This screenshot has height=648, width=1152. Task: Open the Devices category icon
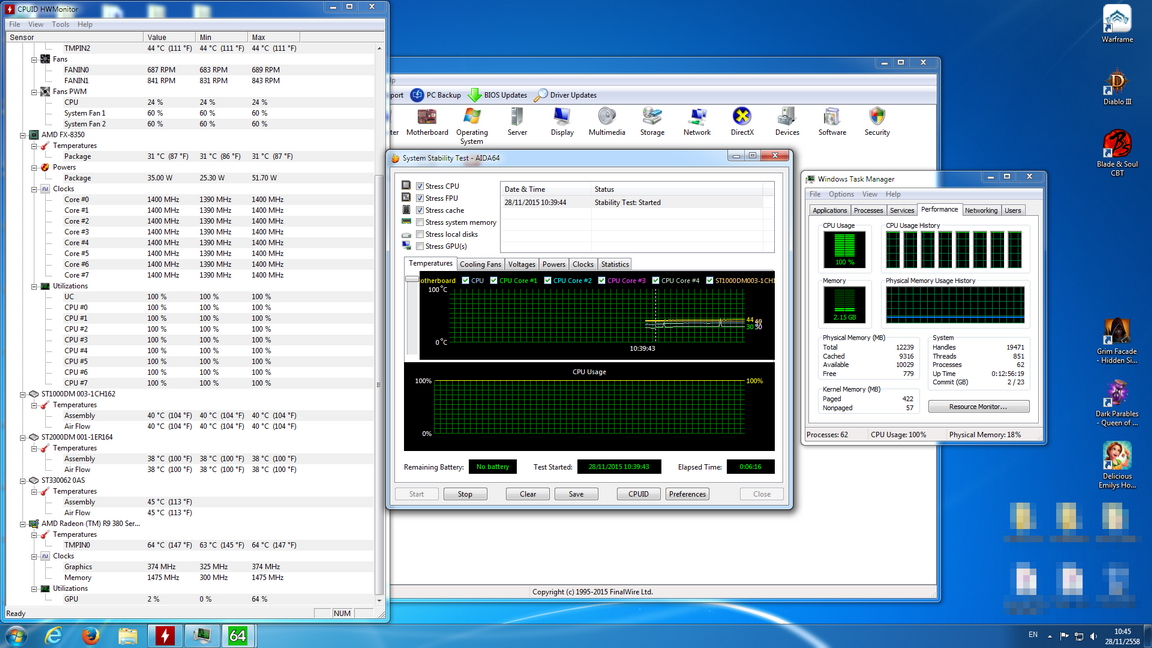787,122
